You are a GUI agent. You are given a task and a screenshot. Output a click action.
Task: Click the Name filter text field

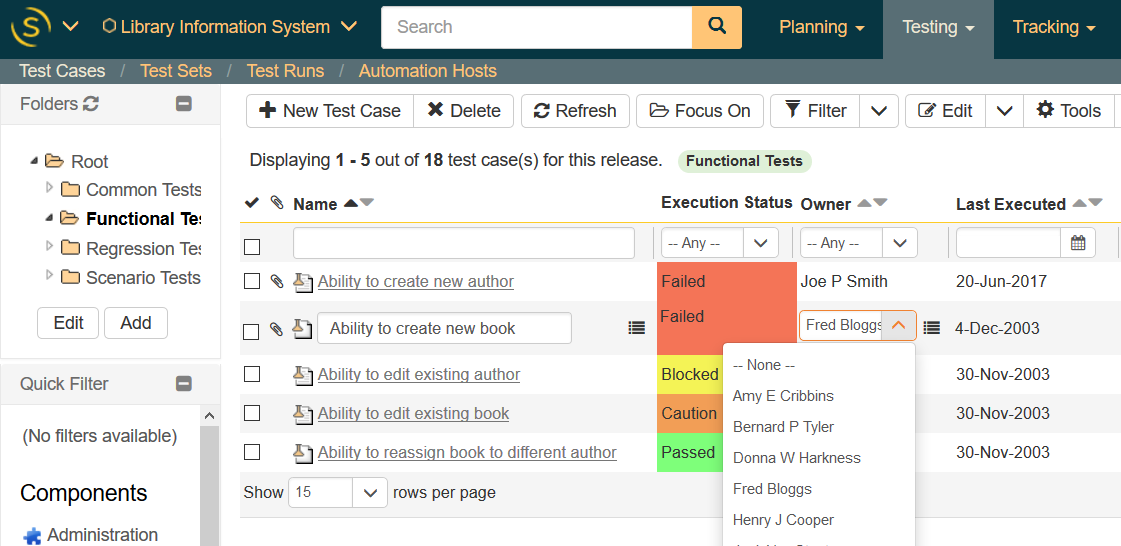tap(463, 243)
